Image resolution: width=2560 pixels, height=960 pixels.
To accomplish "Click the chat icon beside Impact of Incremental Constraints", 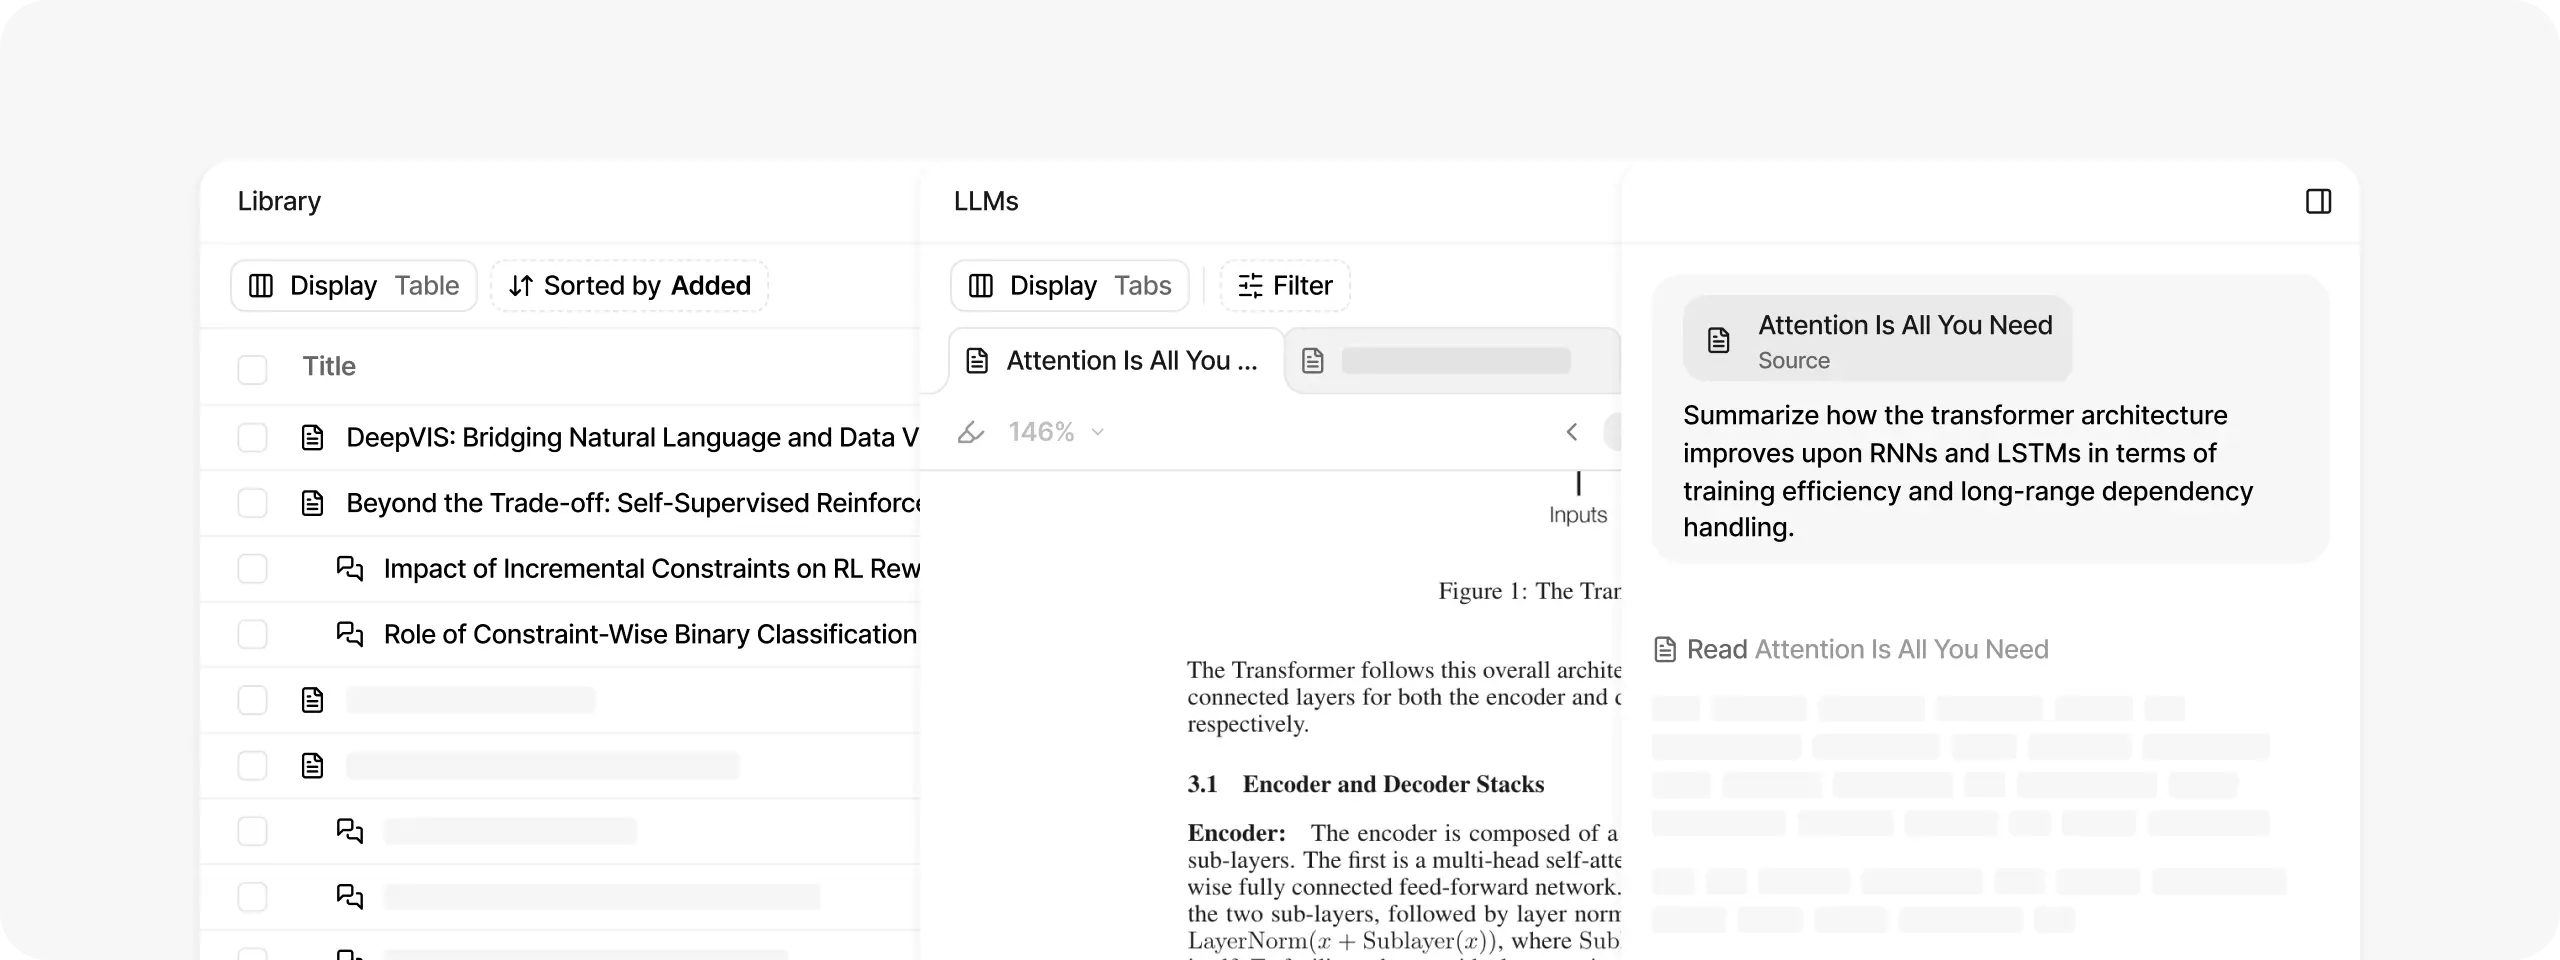I will [x=350, y=568].
